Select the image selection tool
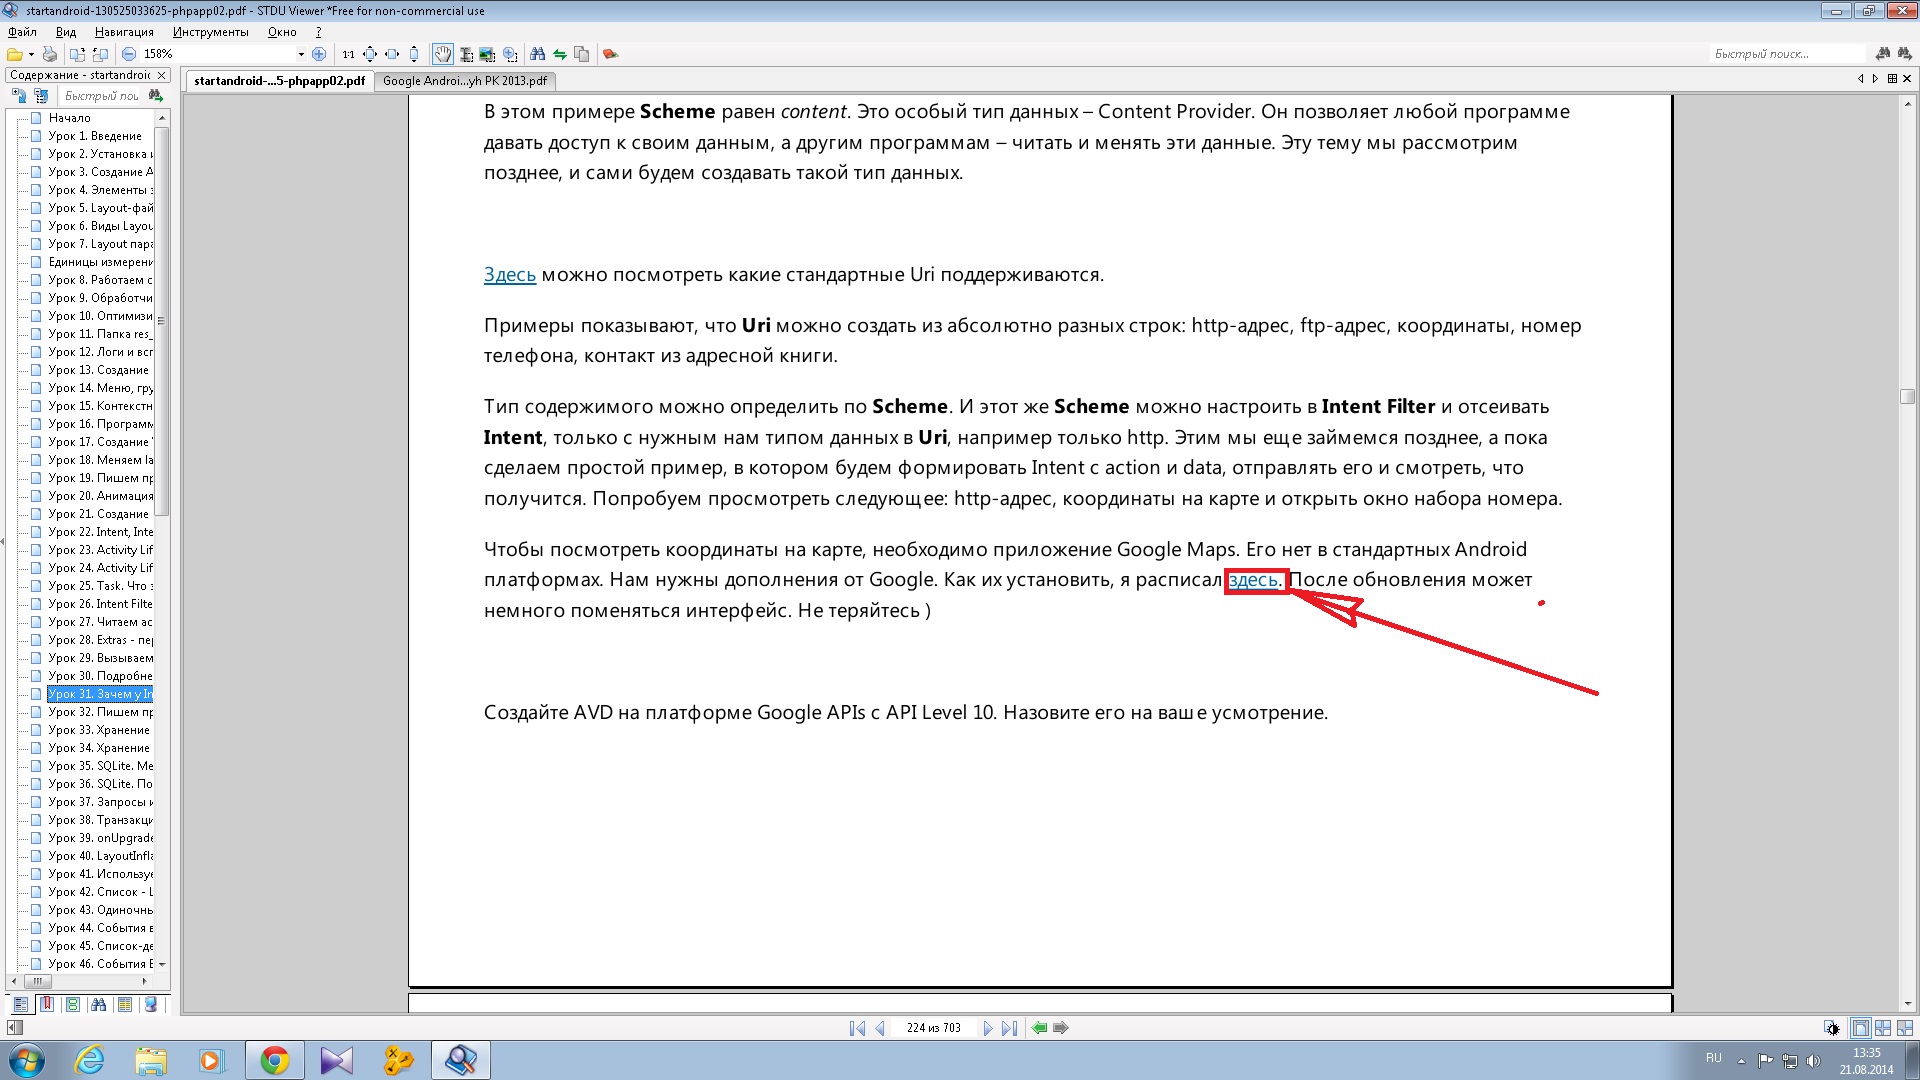 click(487, 54)
